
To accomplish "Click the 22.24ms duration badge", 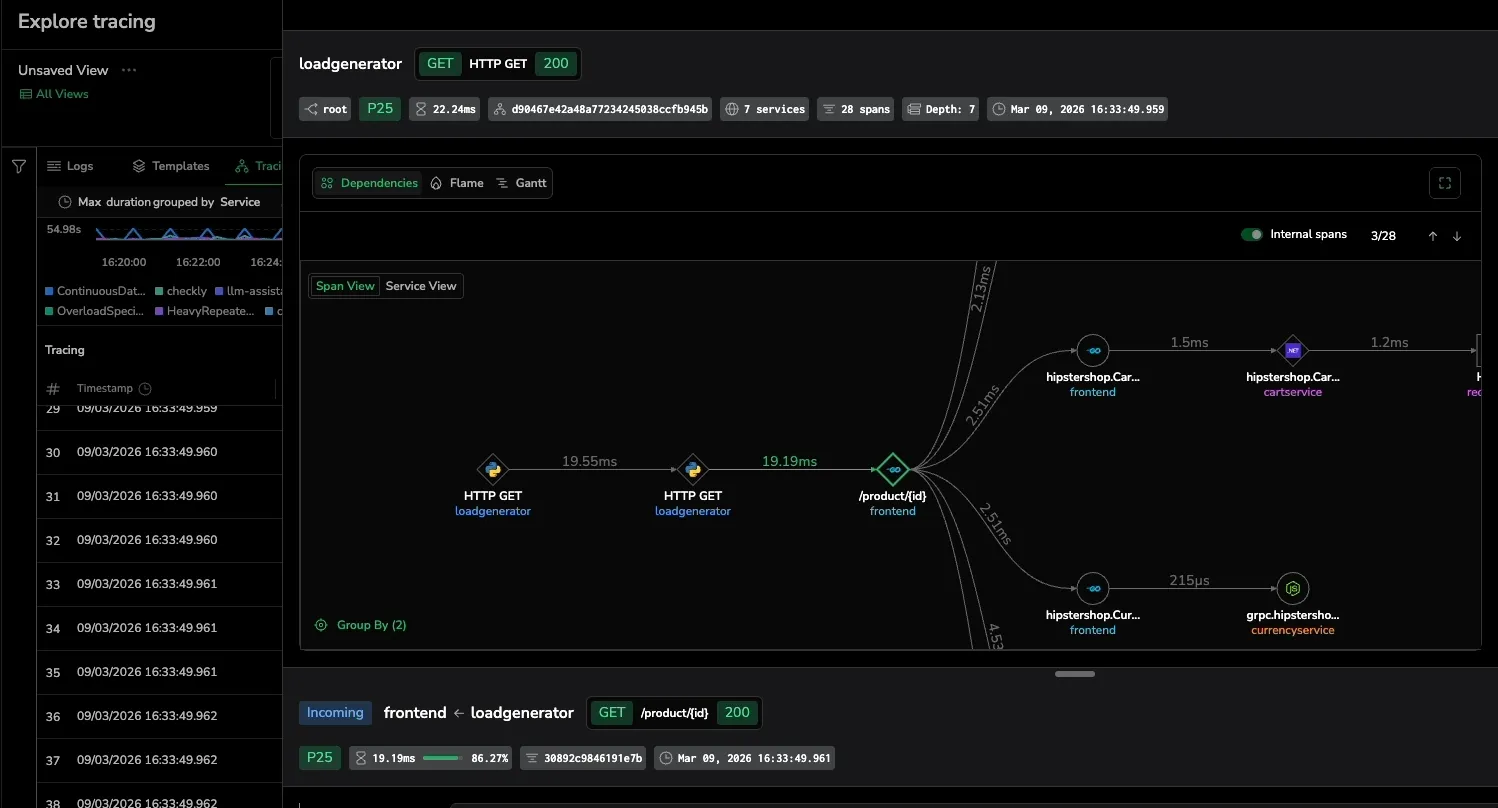I will [x=445, y=109].
